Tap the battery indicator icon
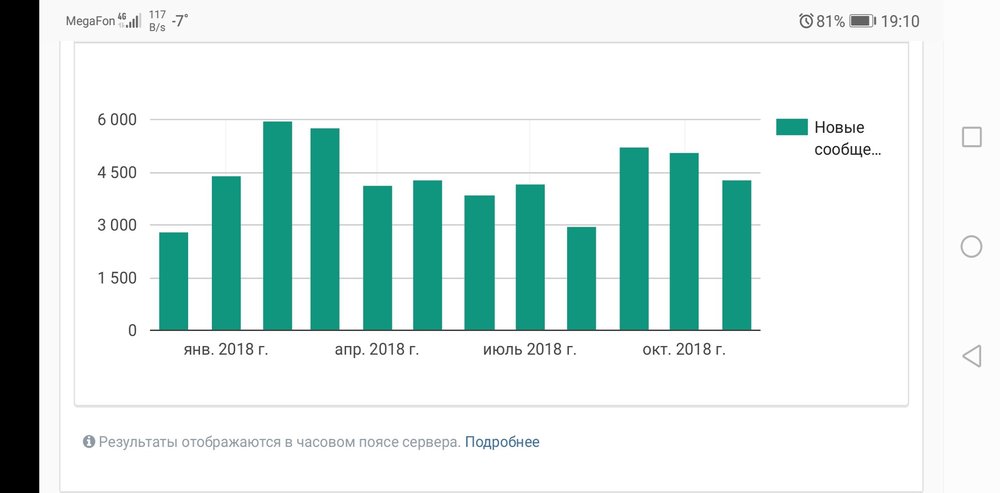Screen dimensions: 1000x493 [862, 21]
